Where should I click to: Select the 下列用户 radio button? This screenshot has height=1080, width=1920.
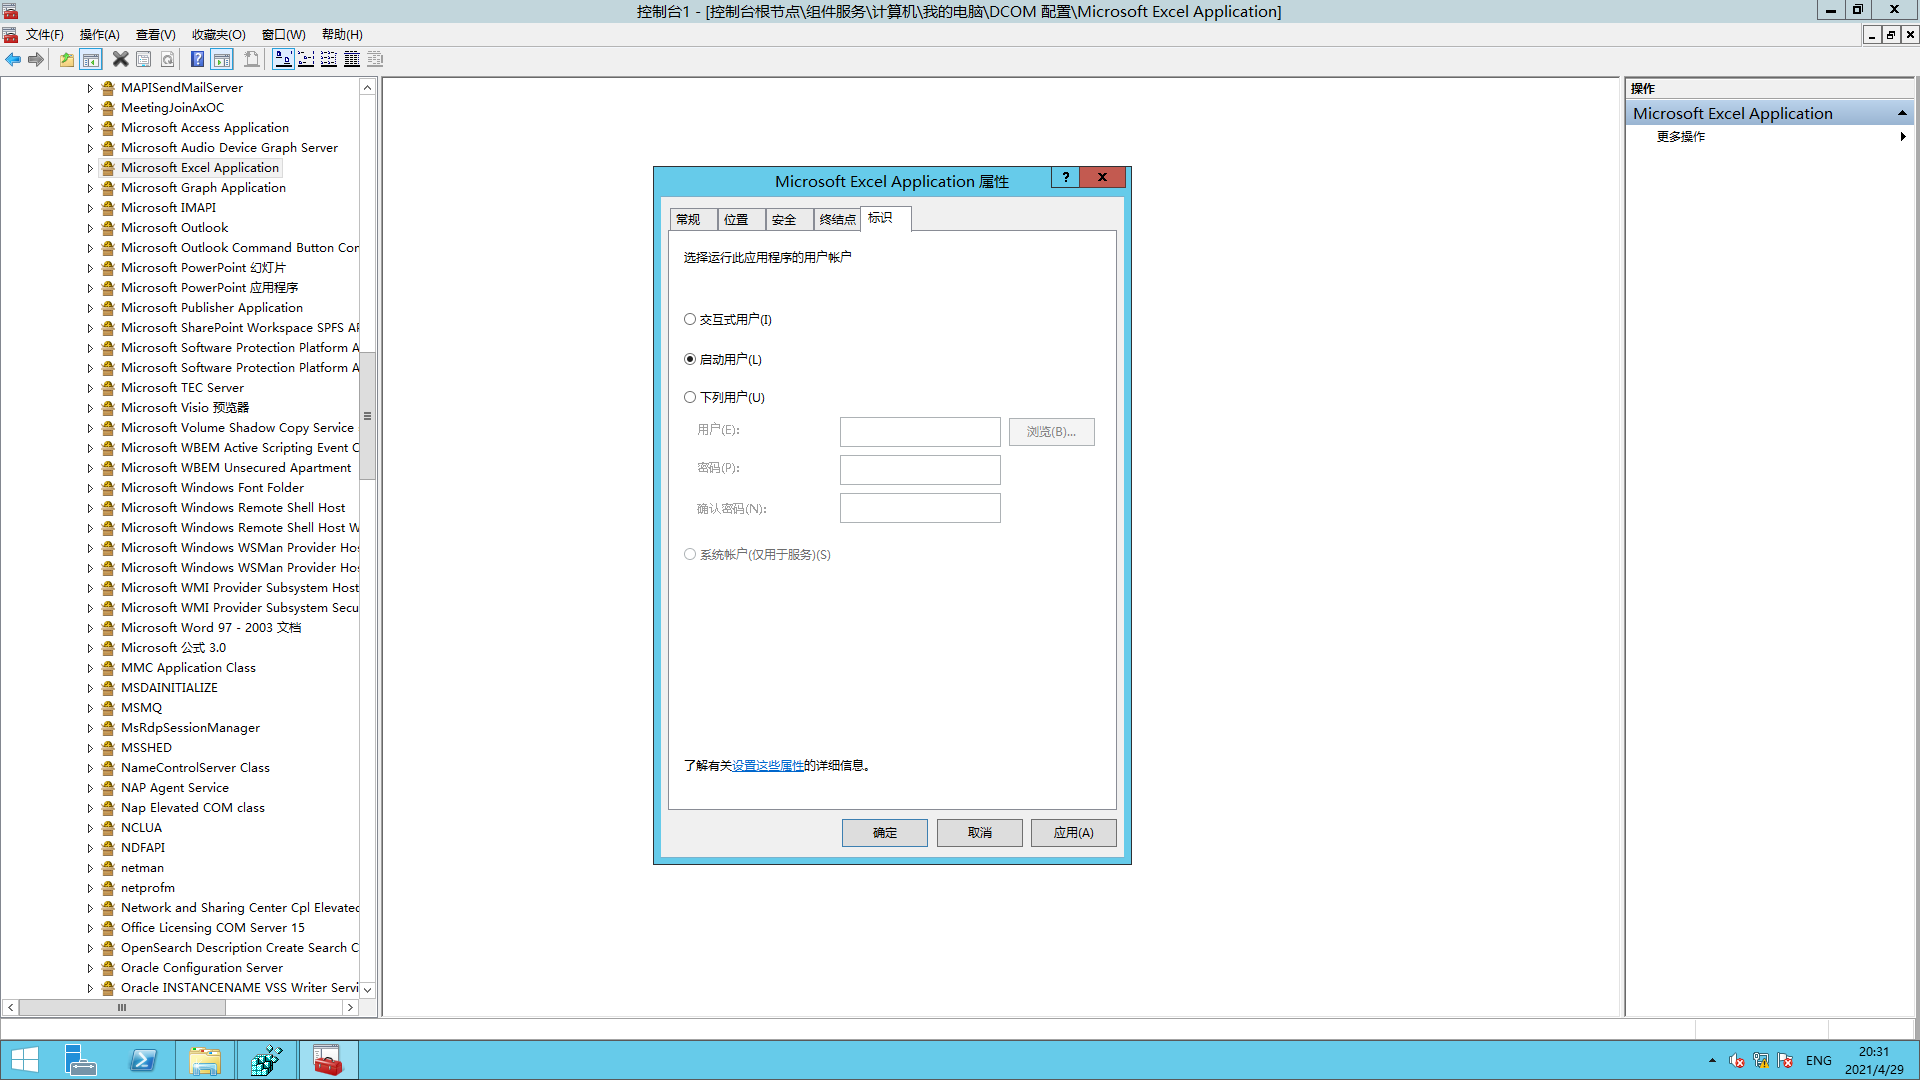tap(690, 397)
